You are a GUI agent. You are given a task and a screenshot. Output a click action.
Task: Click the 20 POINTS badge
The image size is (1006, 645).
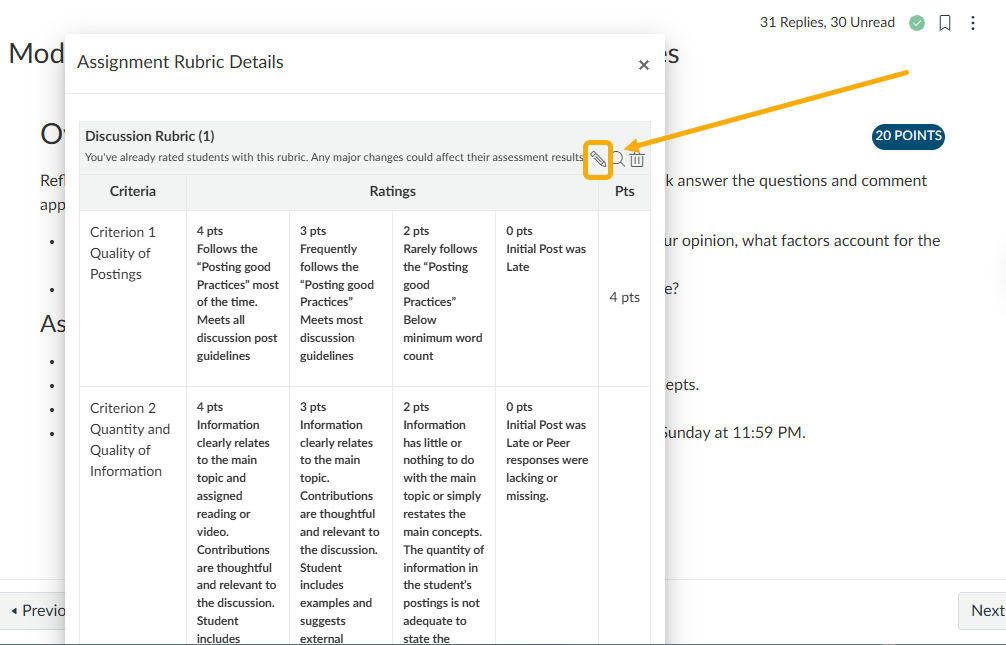(x=908, y=136)
